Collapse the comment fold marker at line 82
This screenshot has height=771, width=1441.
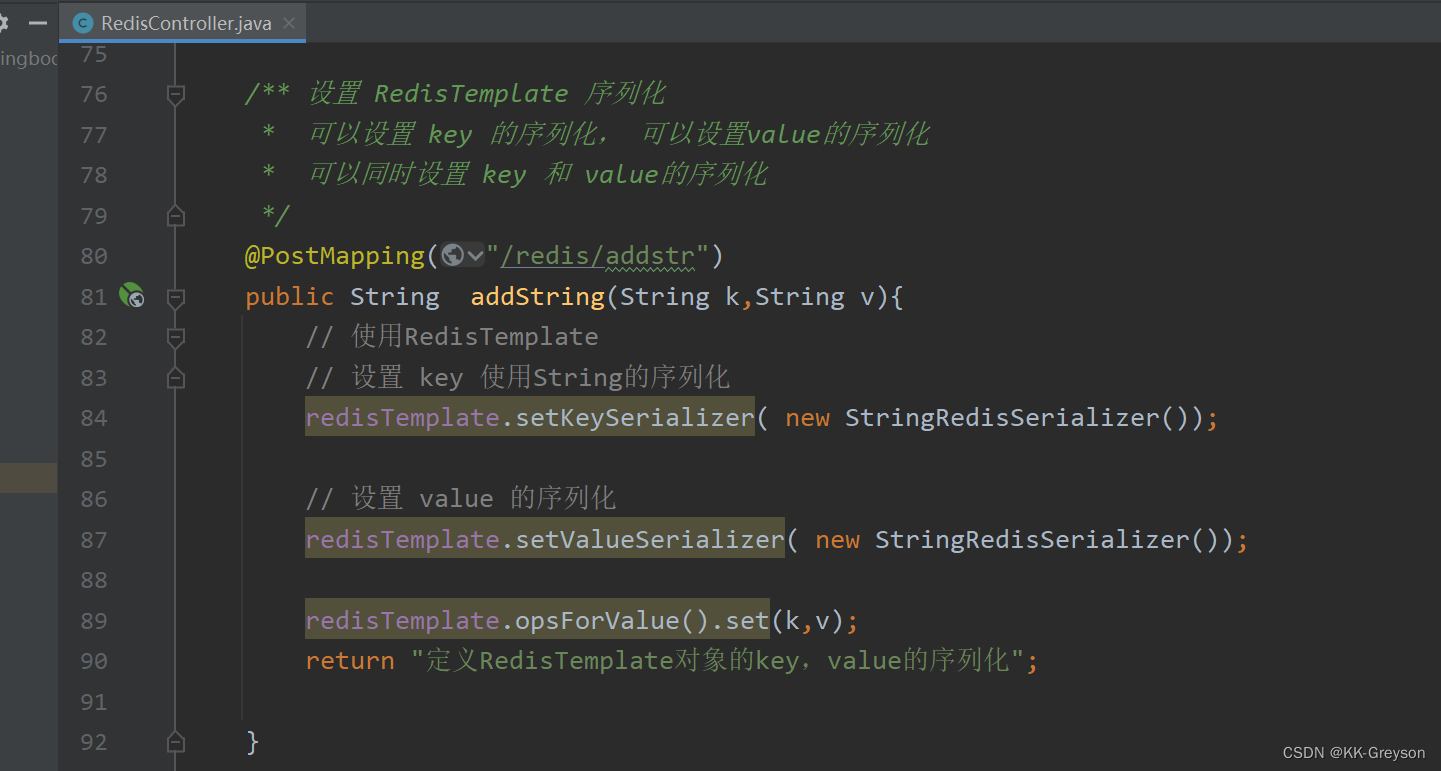click(176, 337)
